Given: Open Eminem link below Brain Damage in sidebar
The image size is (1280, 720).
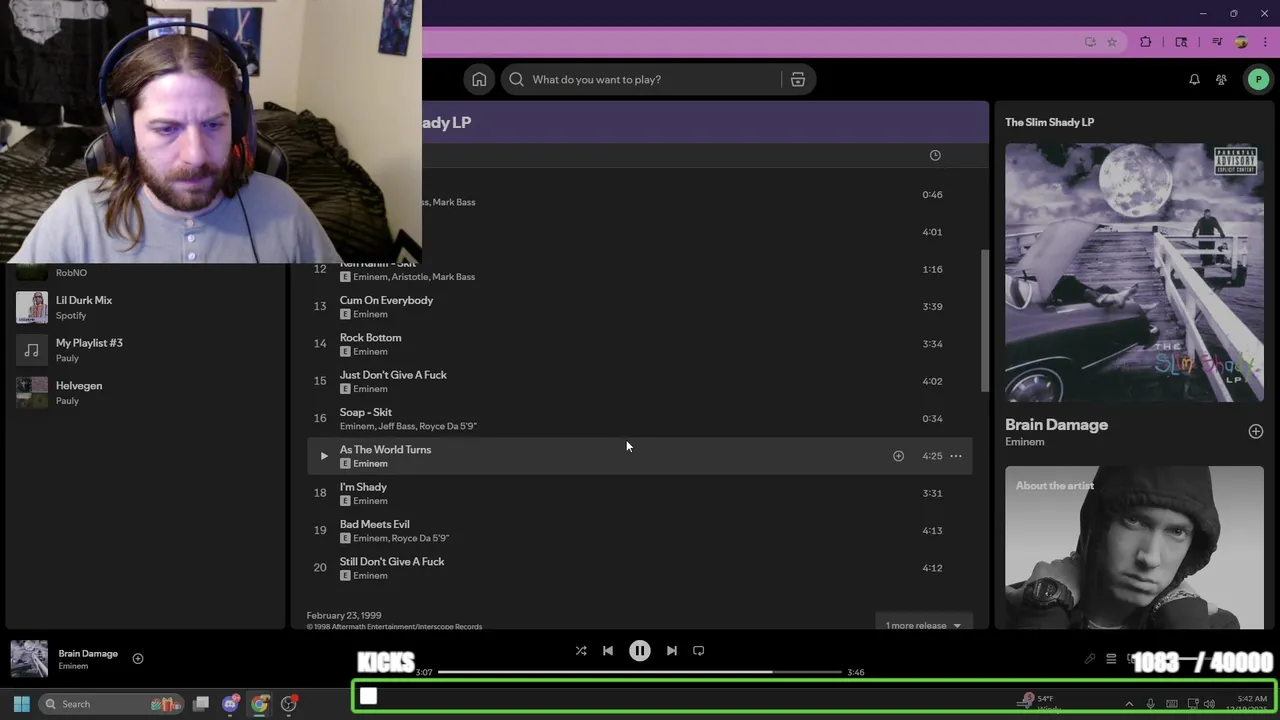Looking at the screenshot, I should click(x=1024, y=442).
